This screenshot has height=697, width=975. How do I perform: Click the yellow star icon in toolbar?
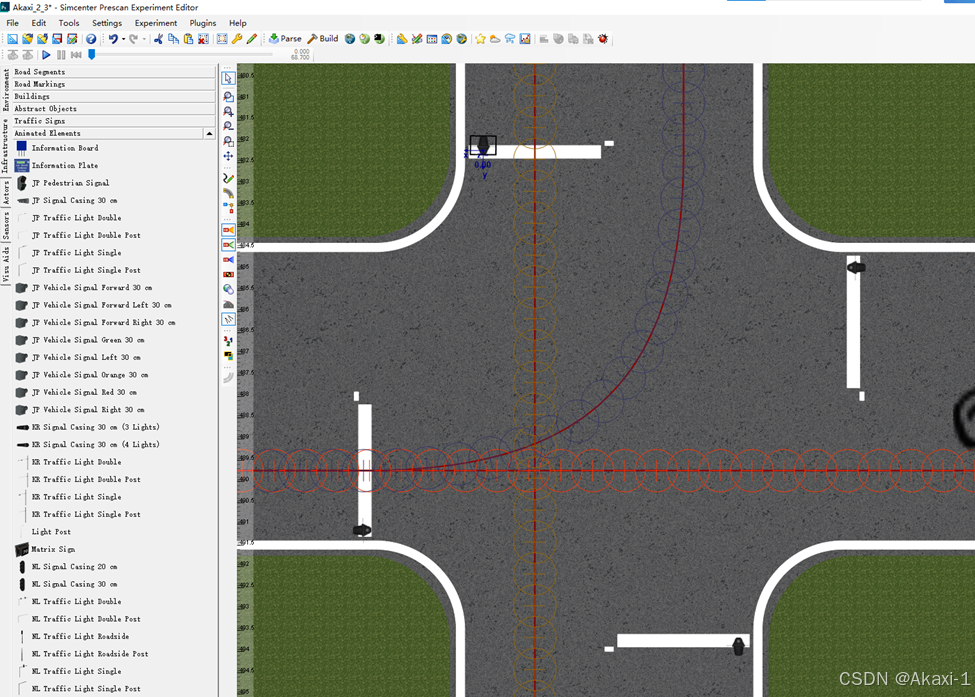tap(480, 39)
